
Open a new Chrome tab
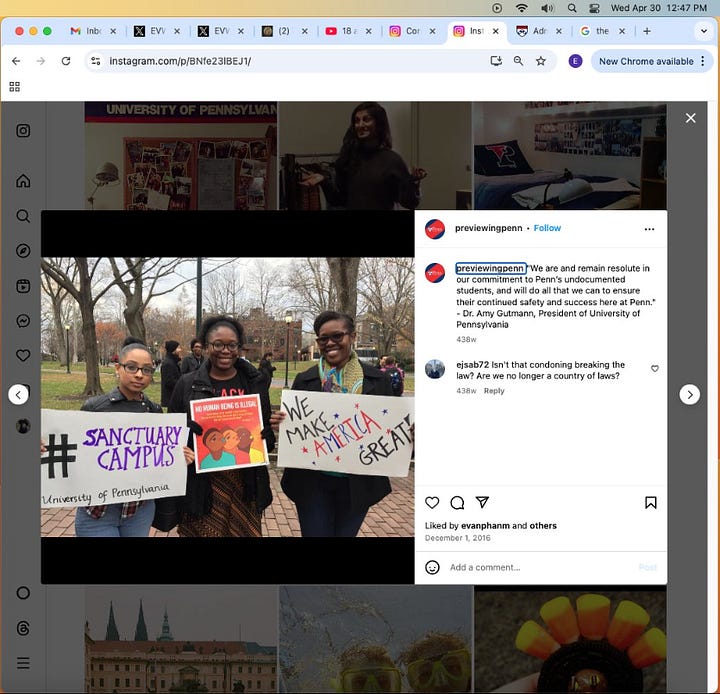click(x=647, y=31)
